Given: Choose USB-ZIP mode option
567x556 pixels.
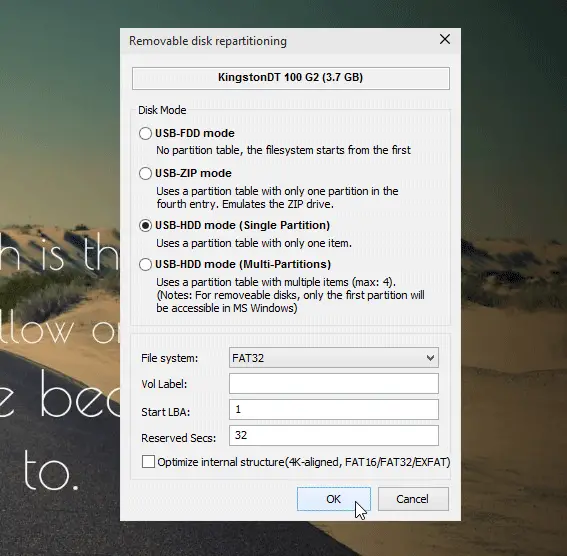Looking at the screenshot, I should (x=145, y=174).
